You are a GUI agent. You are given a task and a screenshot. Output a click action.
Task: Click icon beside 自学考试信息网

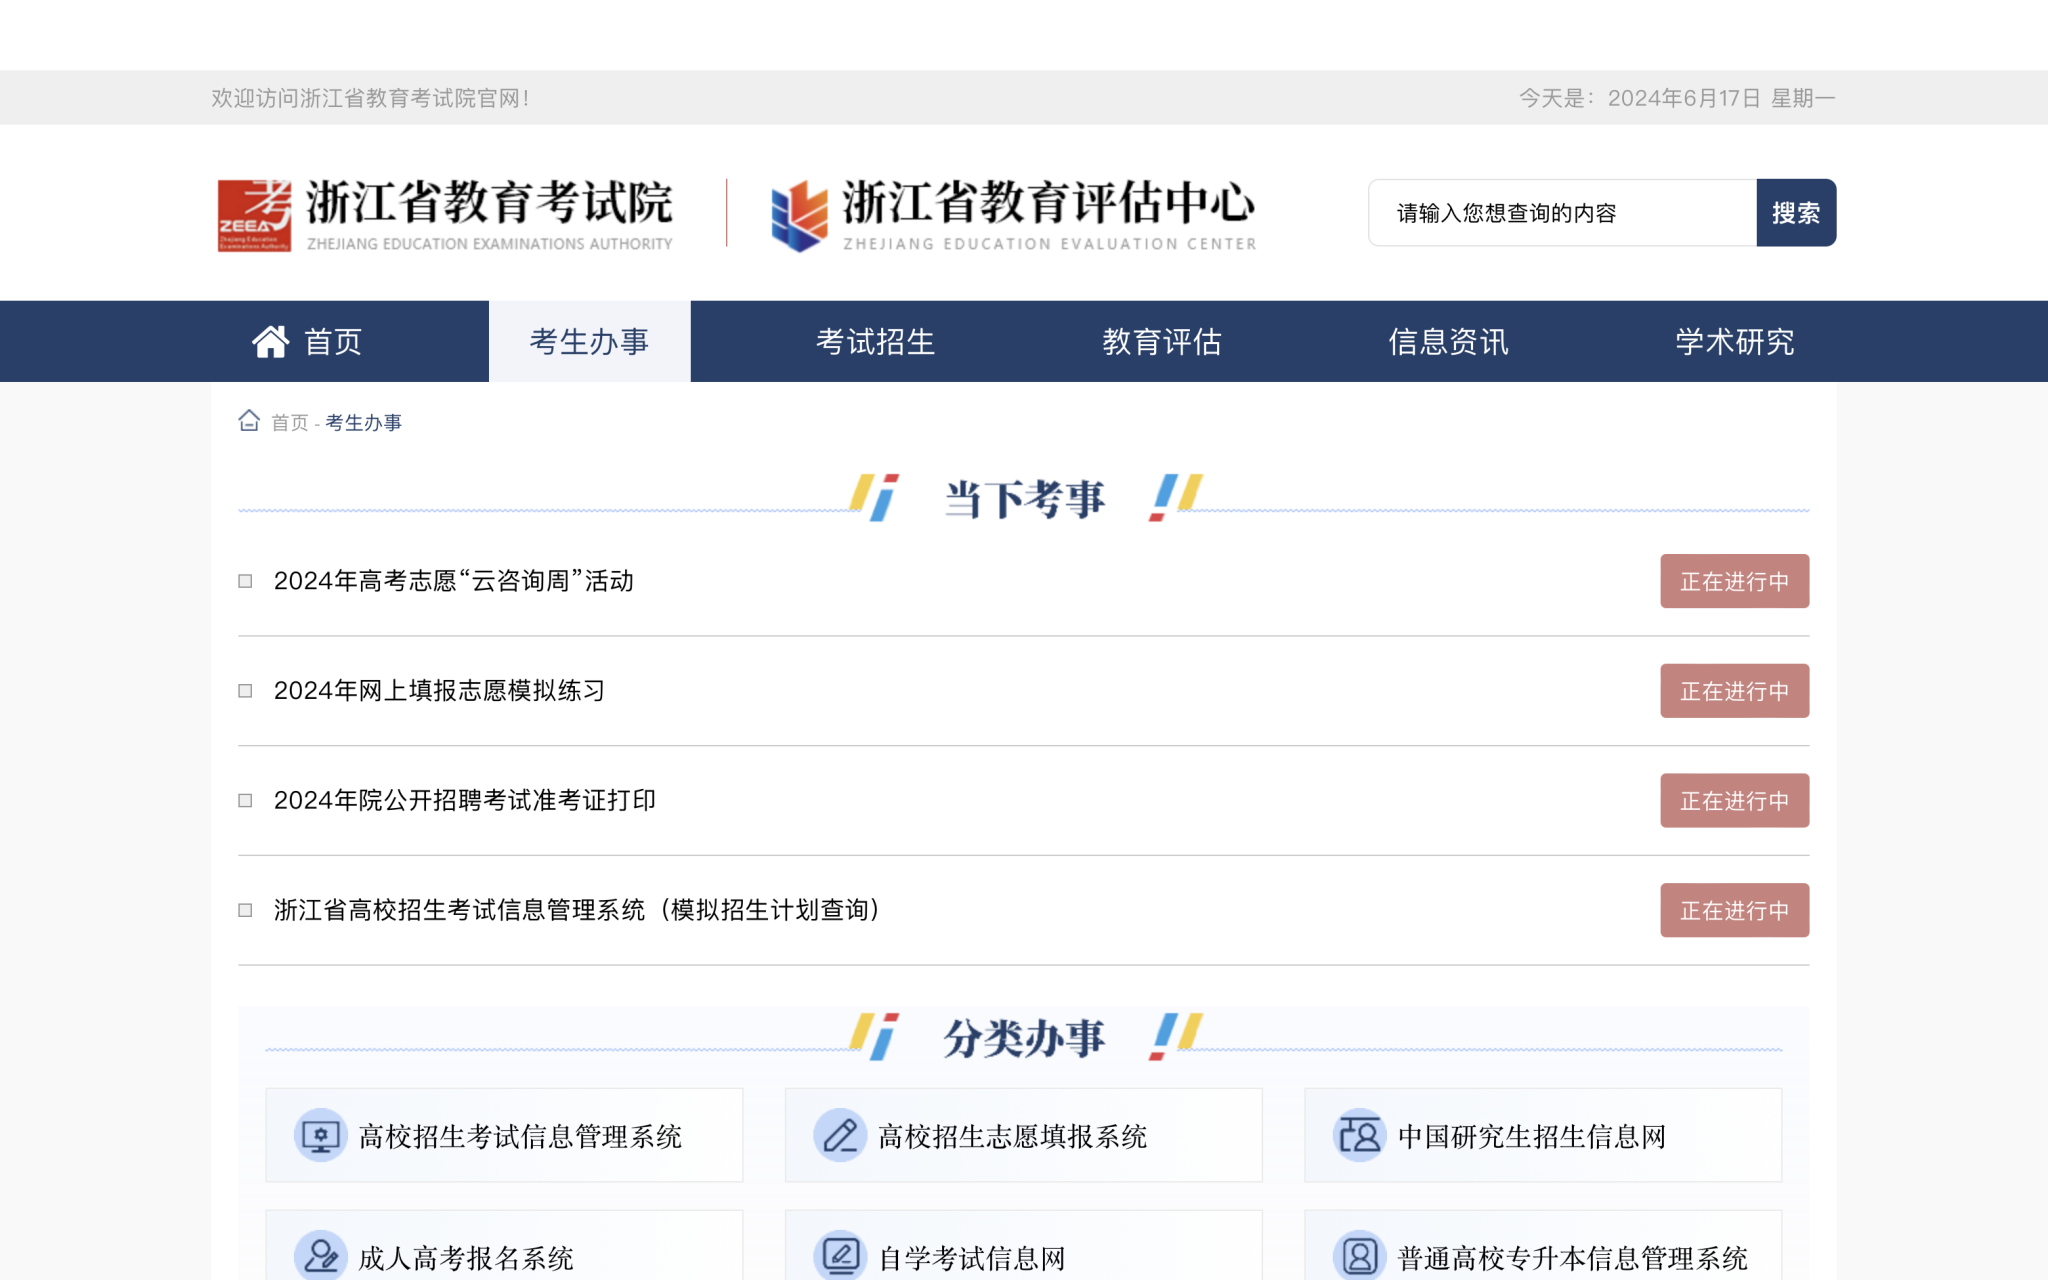click(x=840, y=1257)
